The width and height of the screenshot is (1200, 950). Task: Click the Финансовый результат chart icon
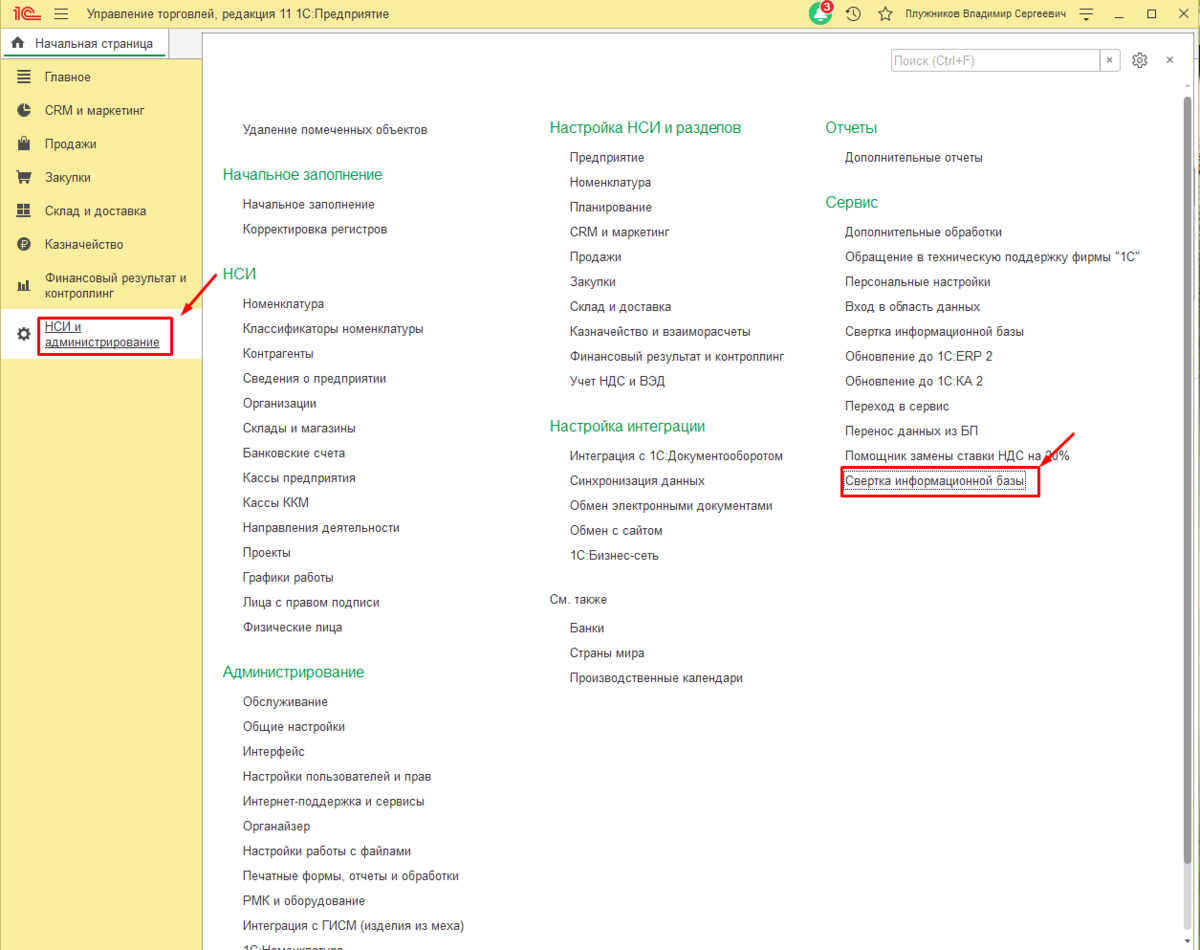point(24,286)
